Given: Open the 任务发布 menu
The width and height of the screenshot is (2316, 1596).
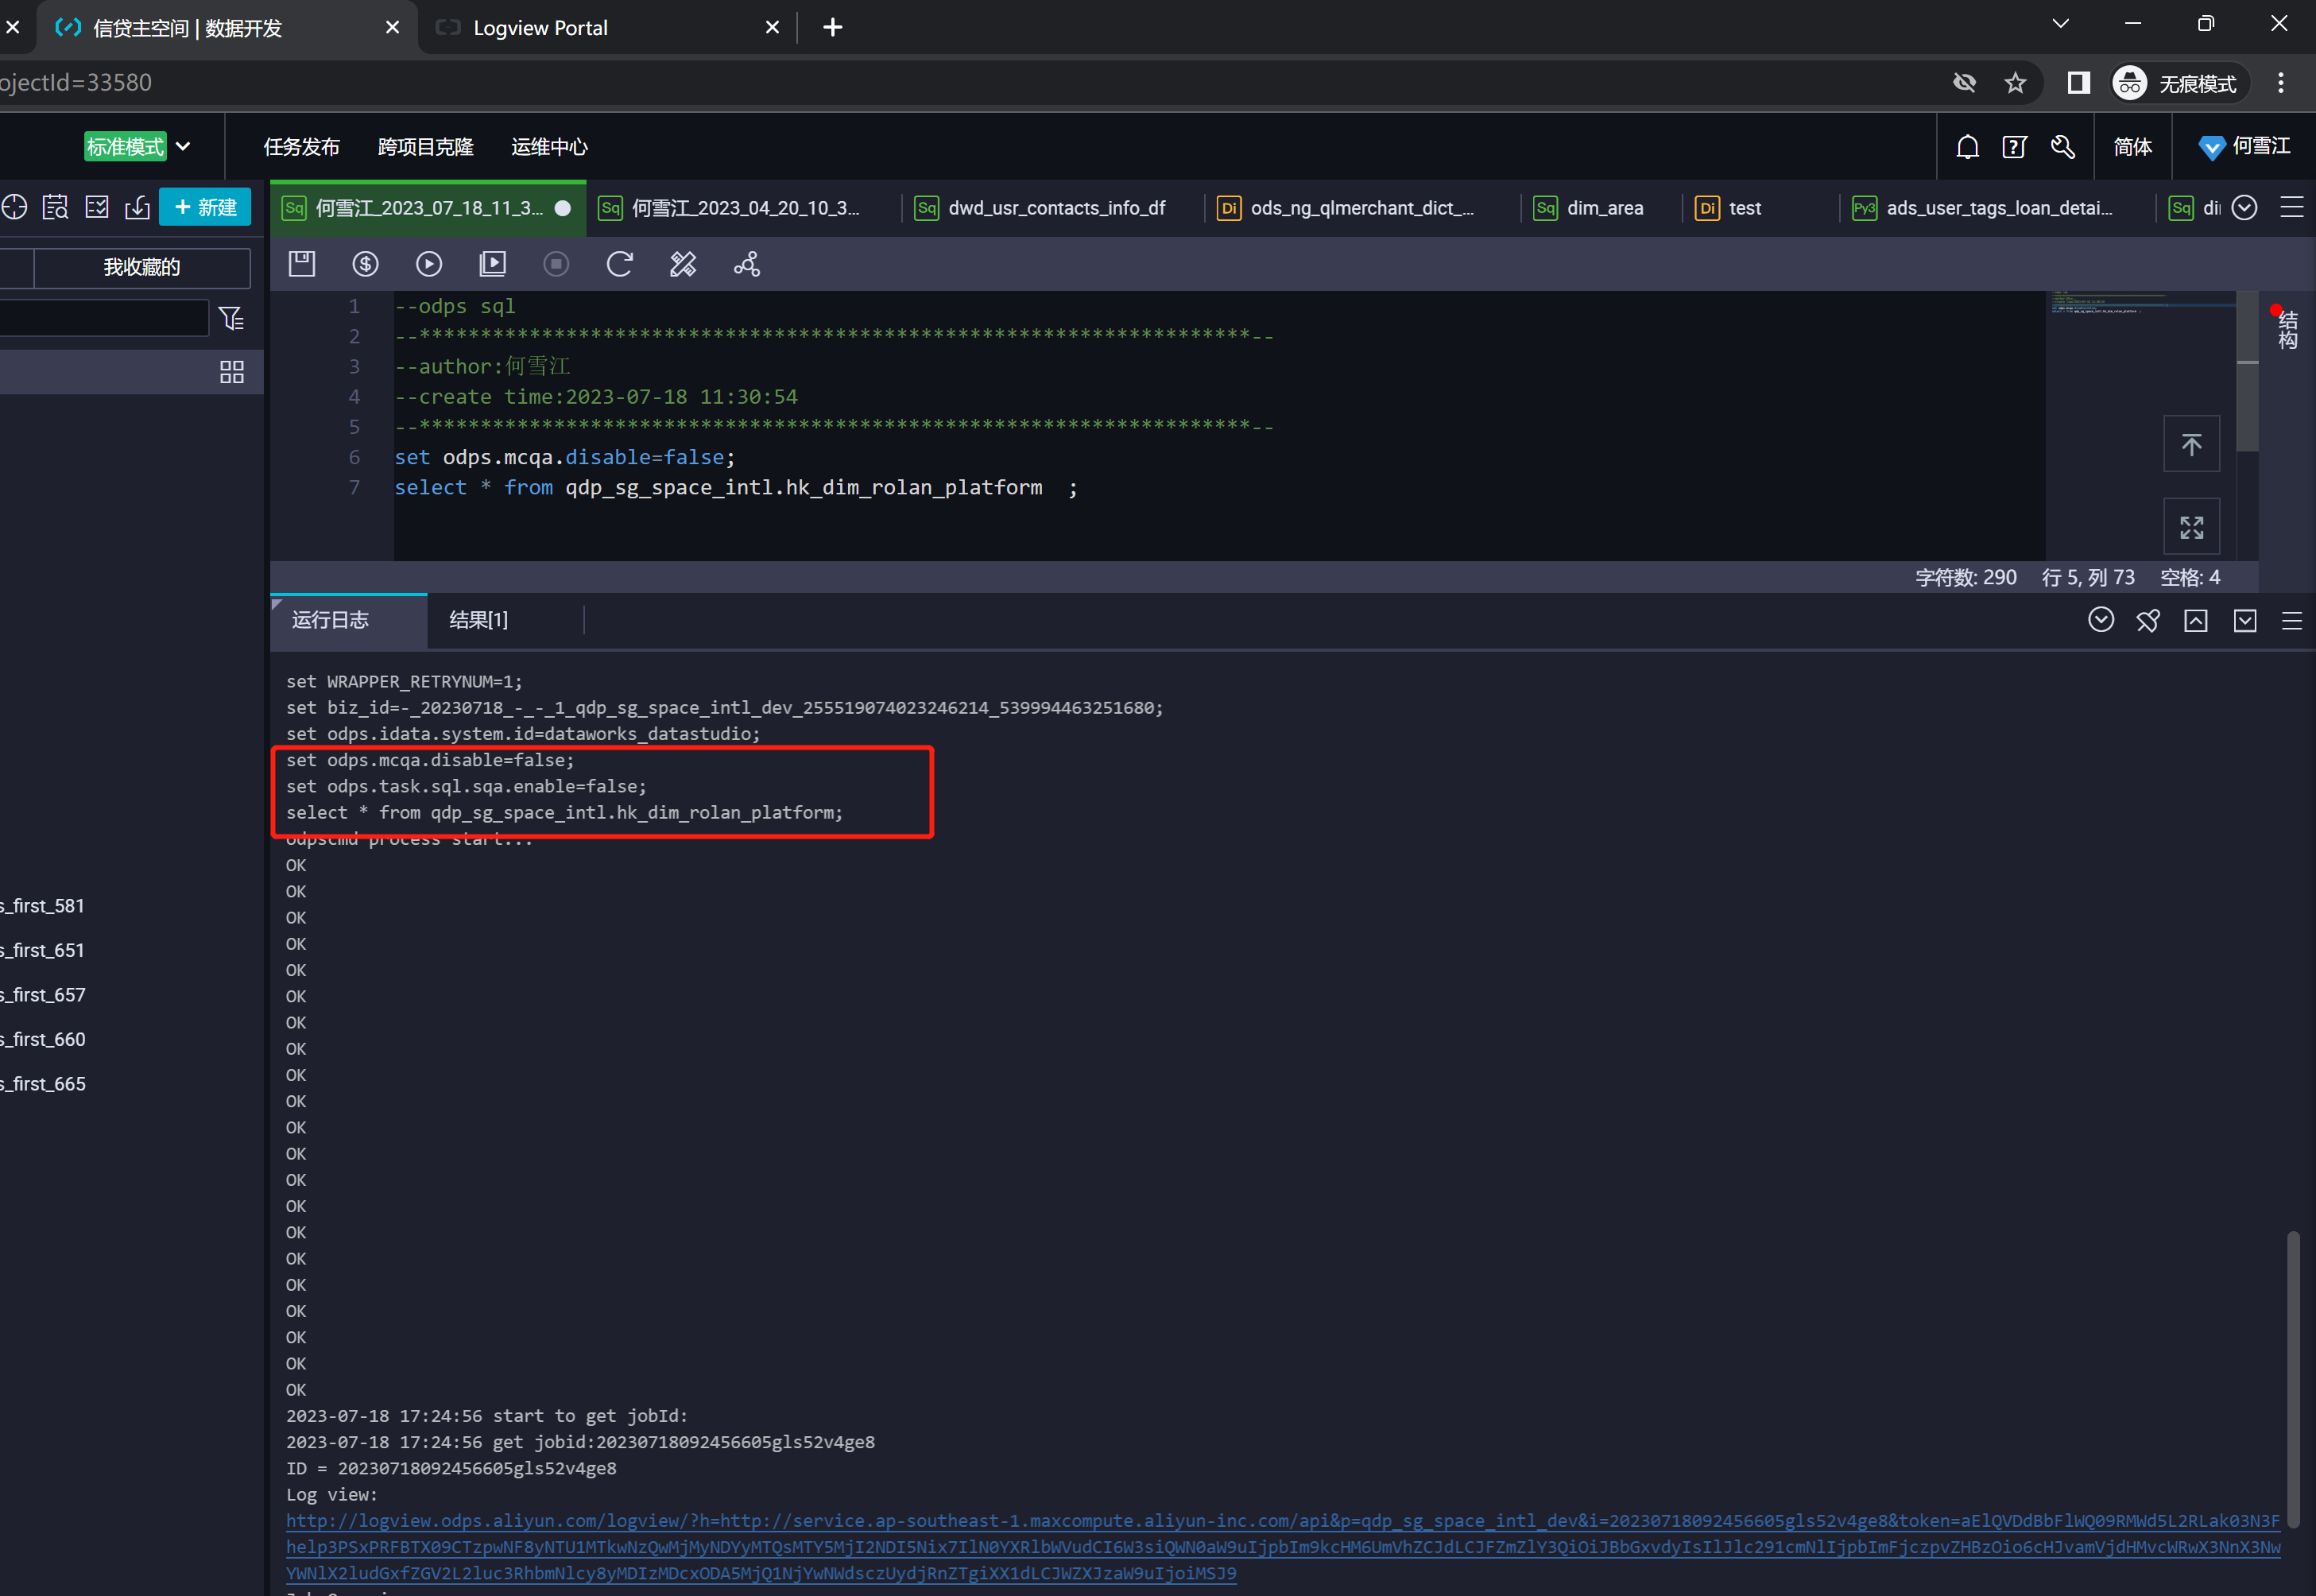Looking at the screenshot, I should point(302,147).
